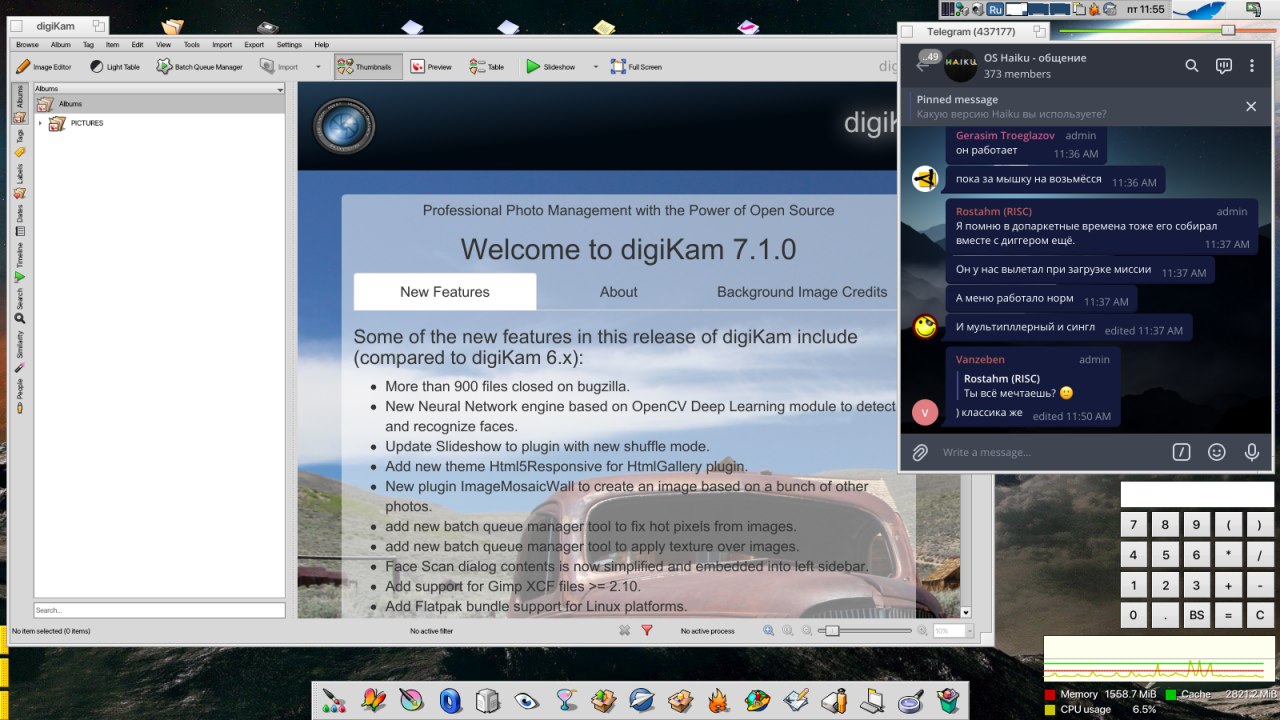Open the Albums combo box above the tree
Image resolution: width=1280 pixels, height=720 pixels.
click(x=160, y=89)
